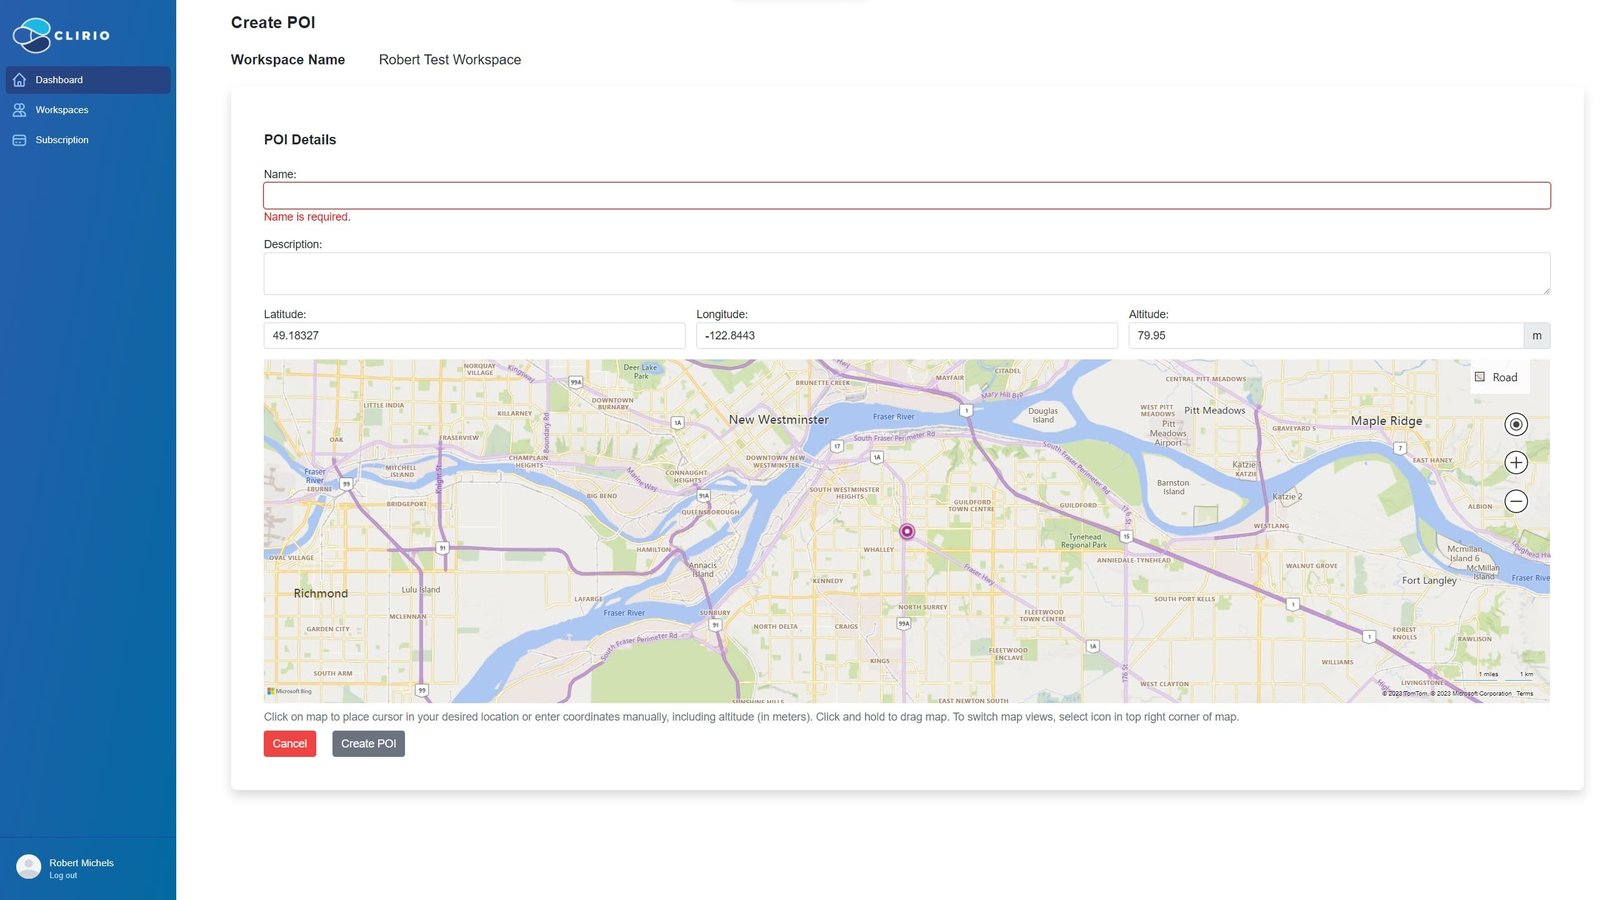Click the Longitude field with -122.8443
The width and height of the screenshot is (1600, 900).
907,336
